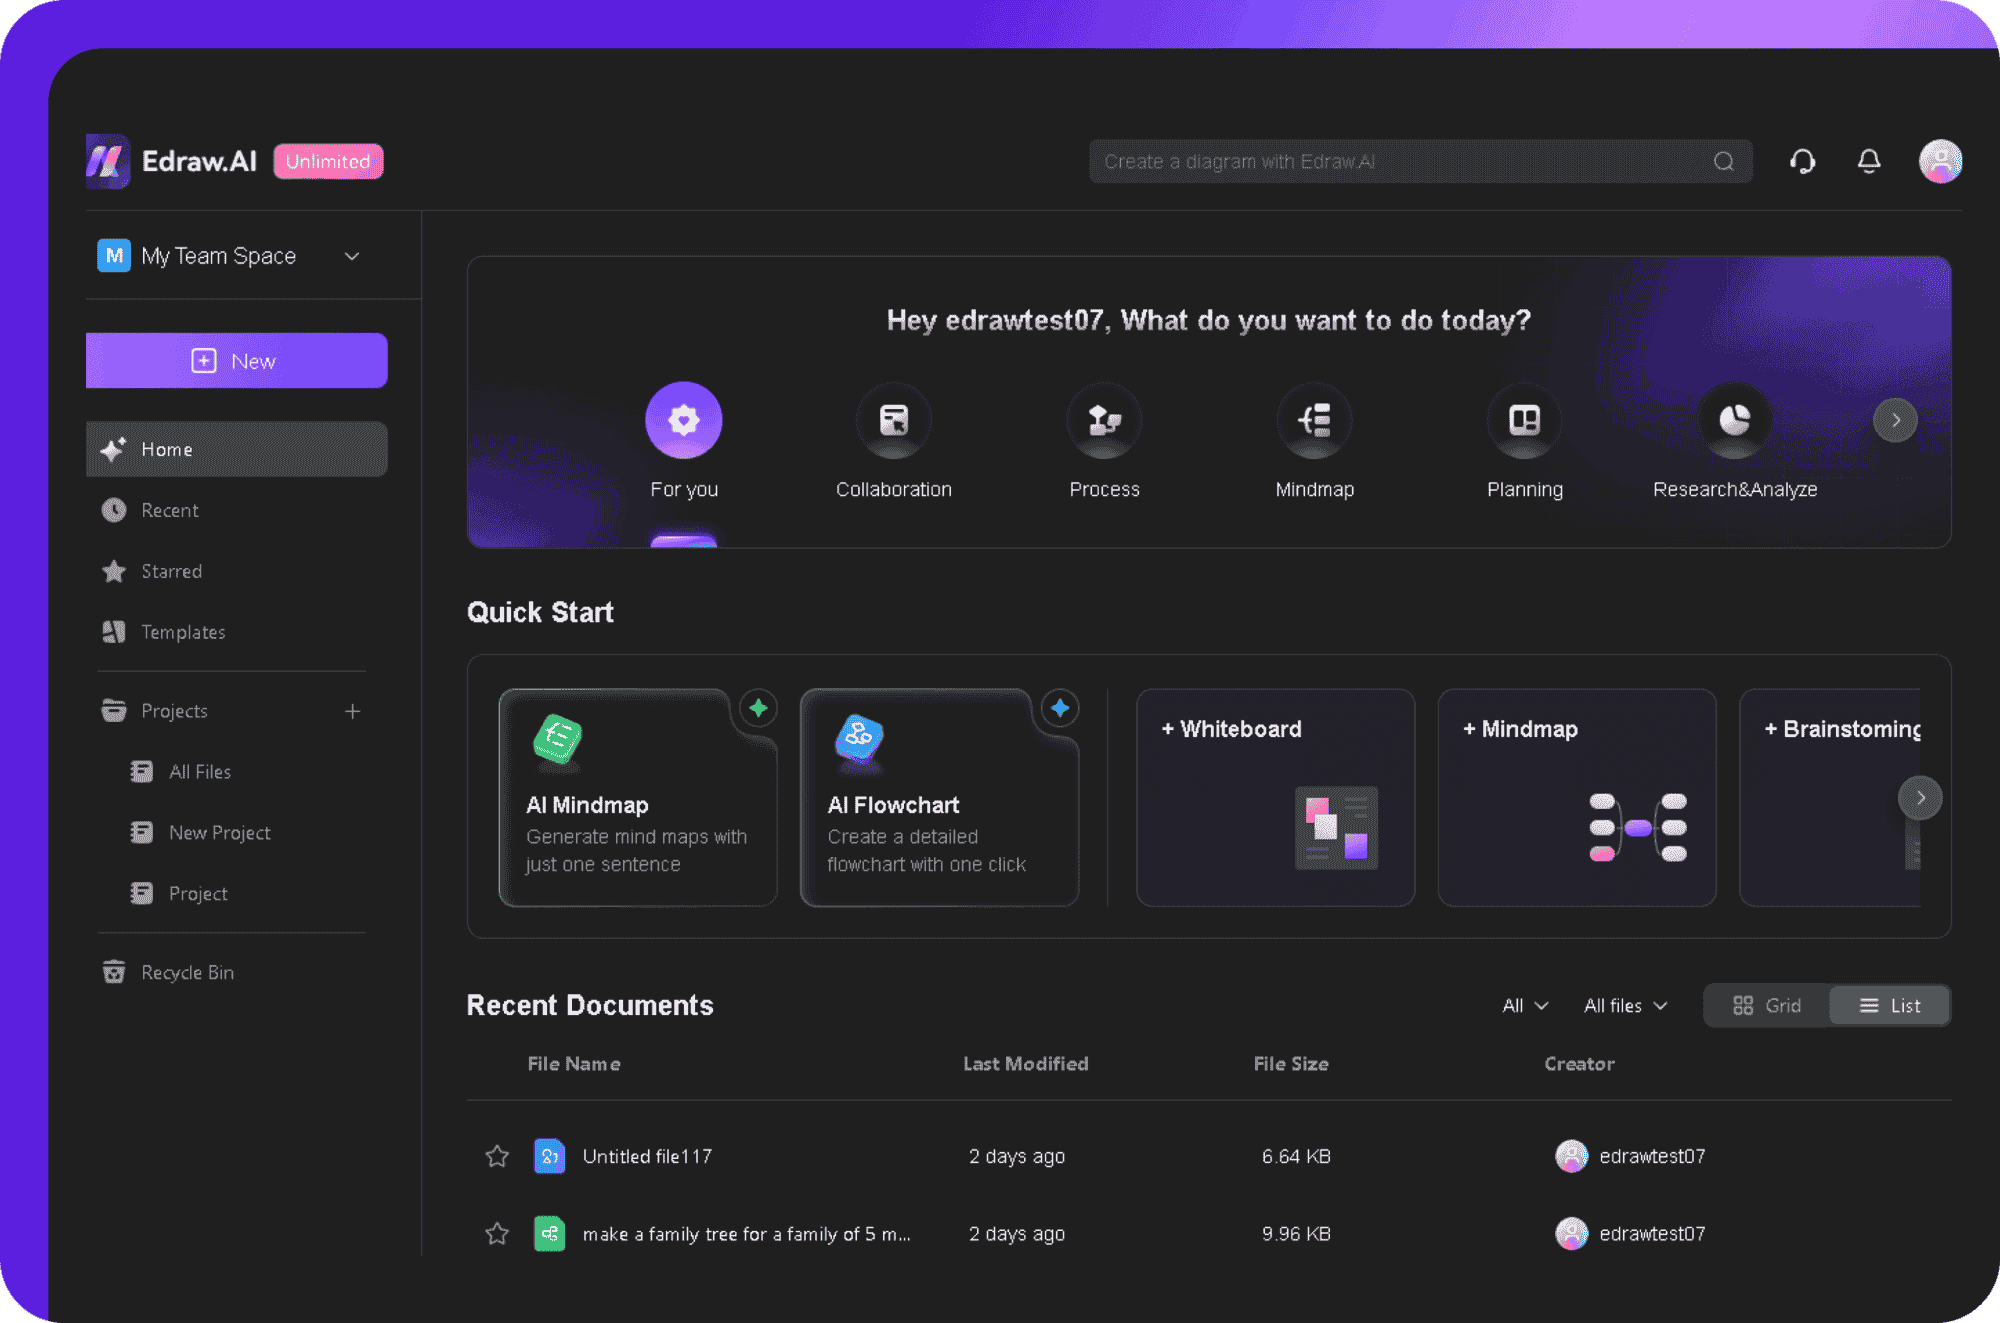Sort by Last Modified column header

(x=1025, y=1064)
